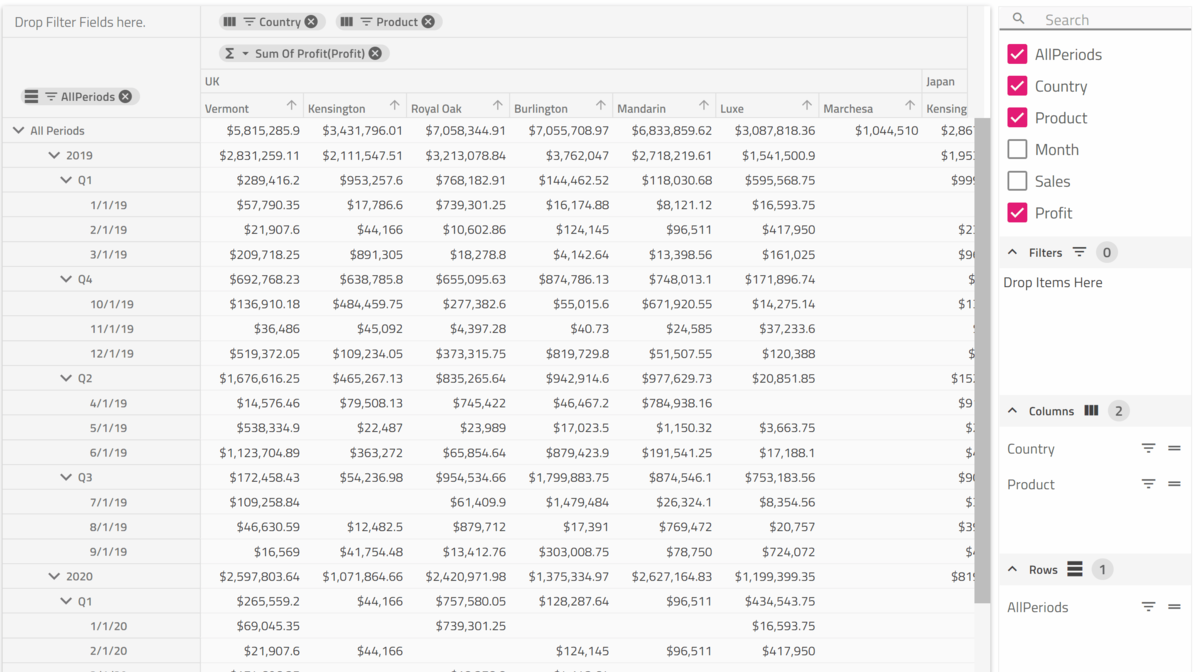This screenshot has height=672, width=1200.
Task: Click the columns icon on Country chip
Action: [x=230, y=22]
